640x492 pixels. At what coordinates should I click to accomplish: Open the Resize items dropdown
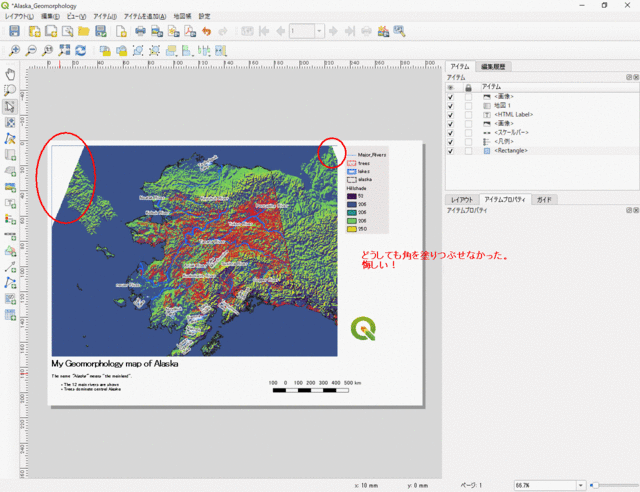point(220,51)
